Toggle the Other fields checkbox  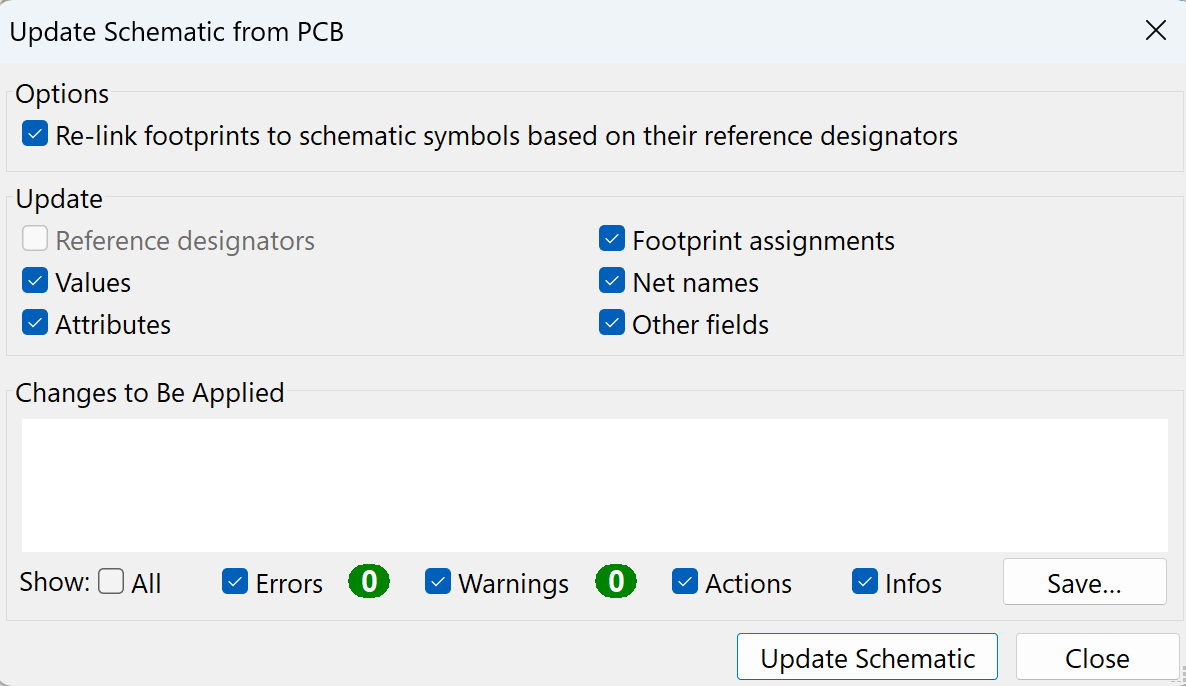point(612,324)
